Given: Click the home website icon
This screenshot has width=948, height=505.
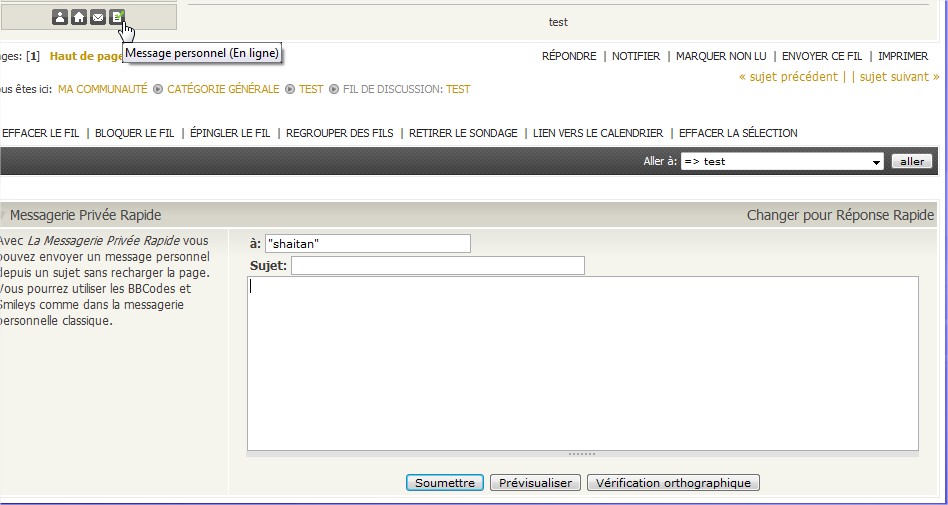Looking at the screenshot, I should (79, 17).
